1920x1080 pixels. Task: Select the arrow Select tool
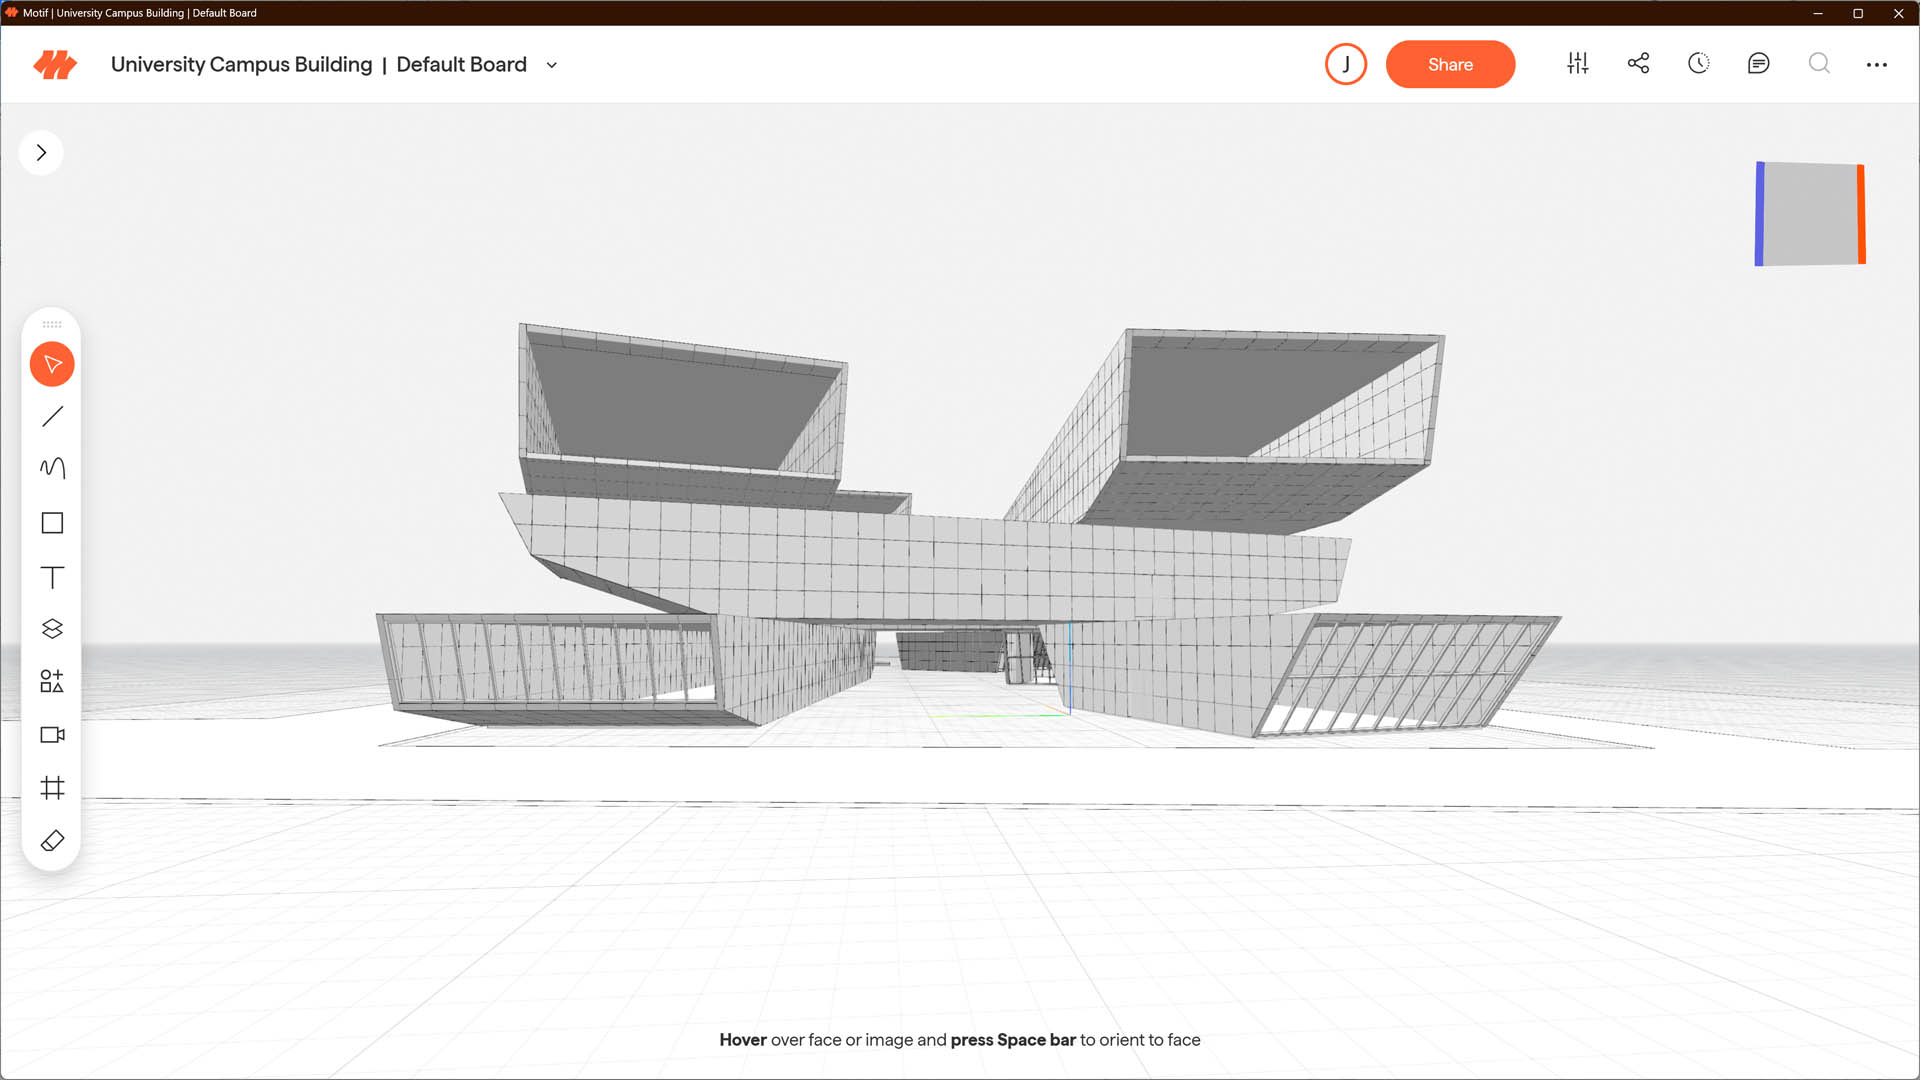tap(52, 364)
